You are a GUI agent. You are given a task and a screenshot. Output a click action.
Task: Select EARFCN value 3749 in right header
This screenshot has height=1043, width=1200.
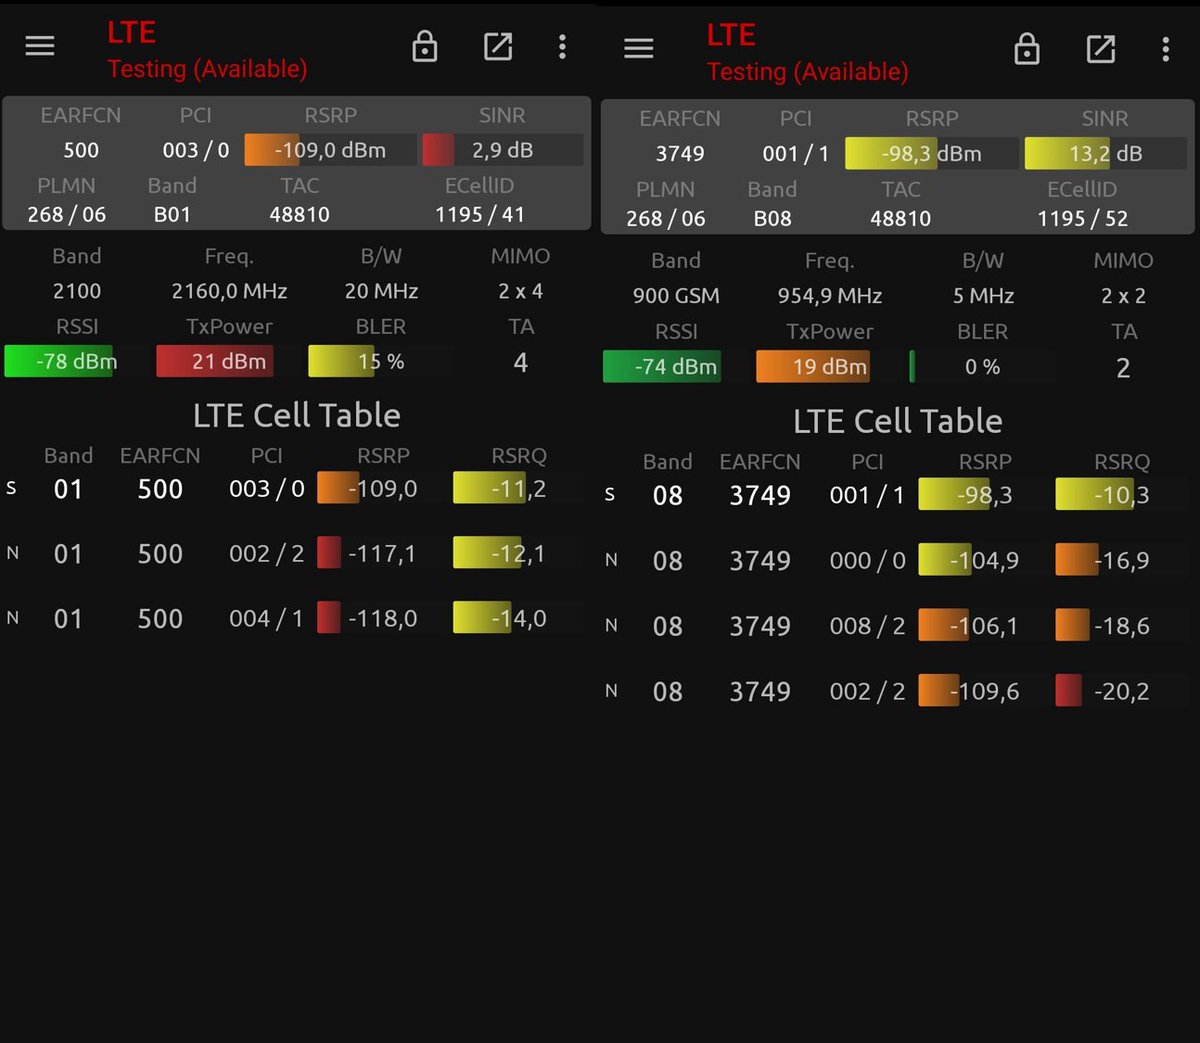coord(680,153)
